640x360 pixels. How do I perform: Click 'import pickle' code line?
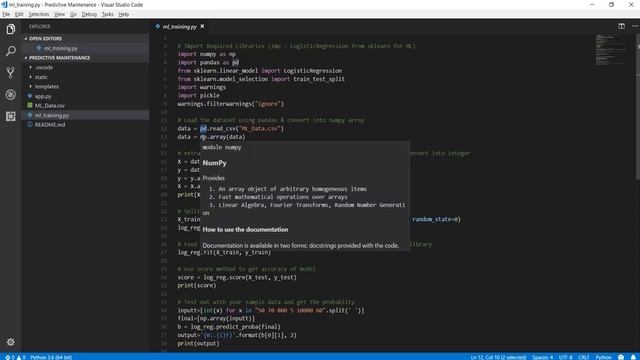click(x=198, y=95)
